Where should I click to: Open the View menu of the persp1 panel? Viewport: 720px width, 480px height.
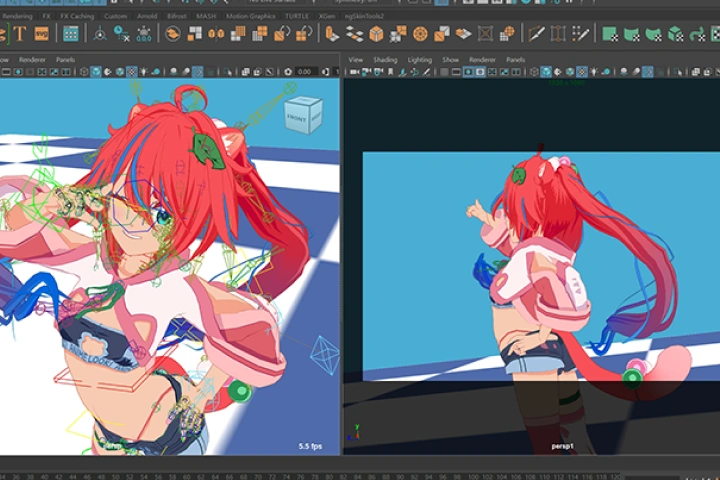(x=355, y=60)
